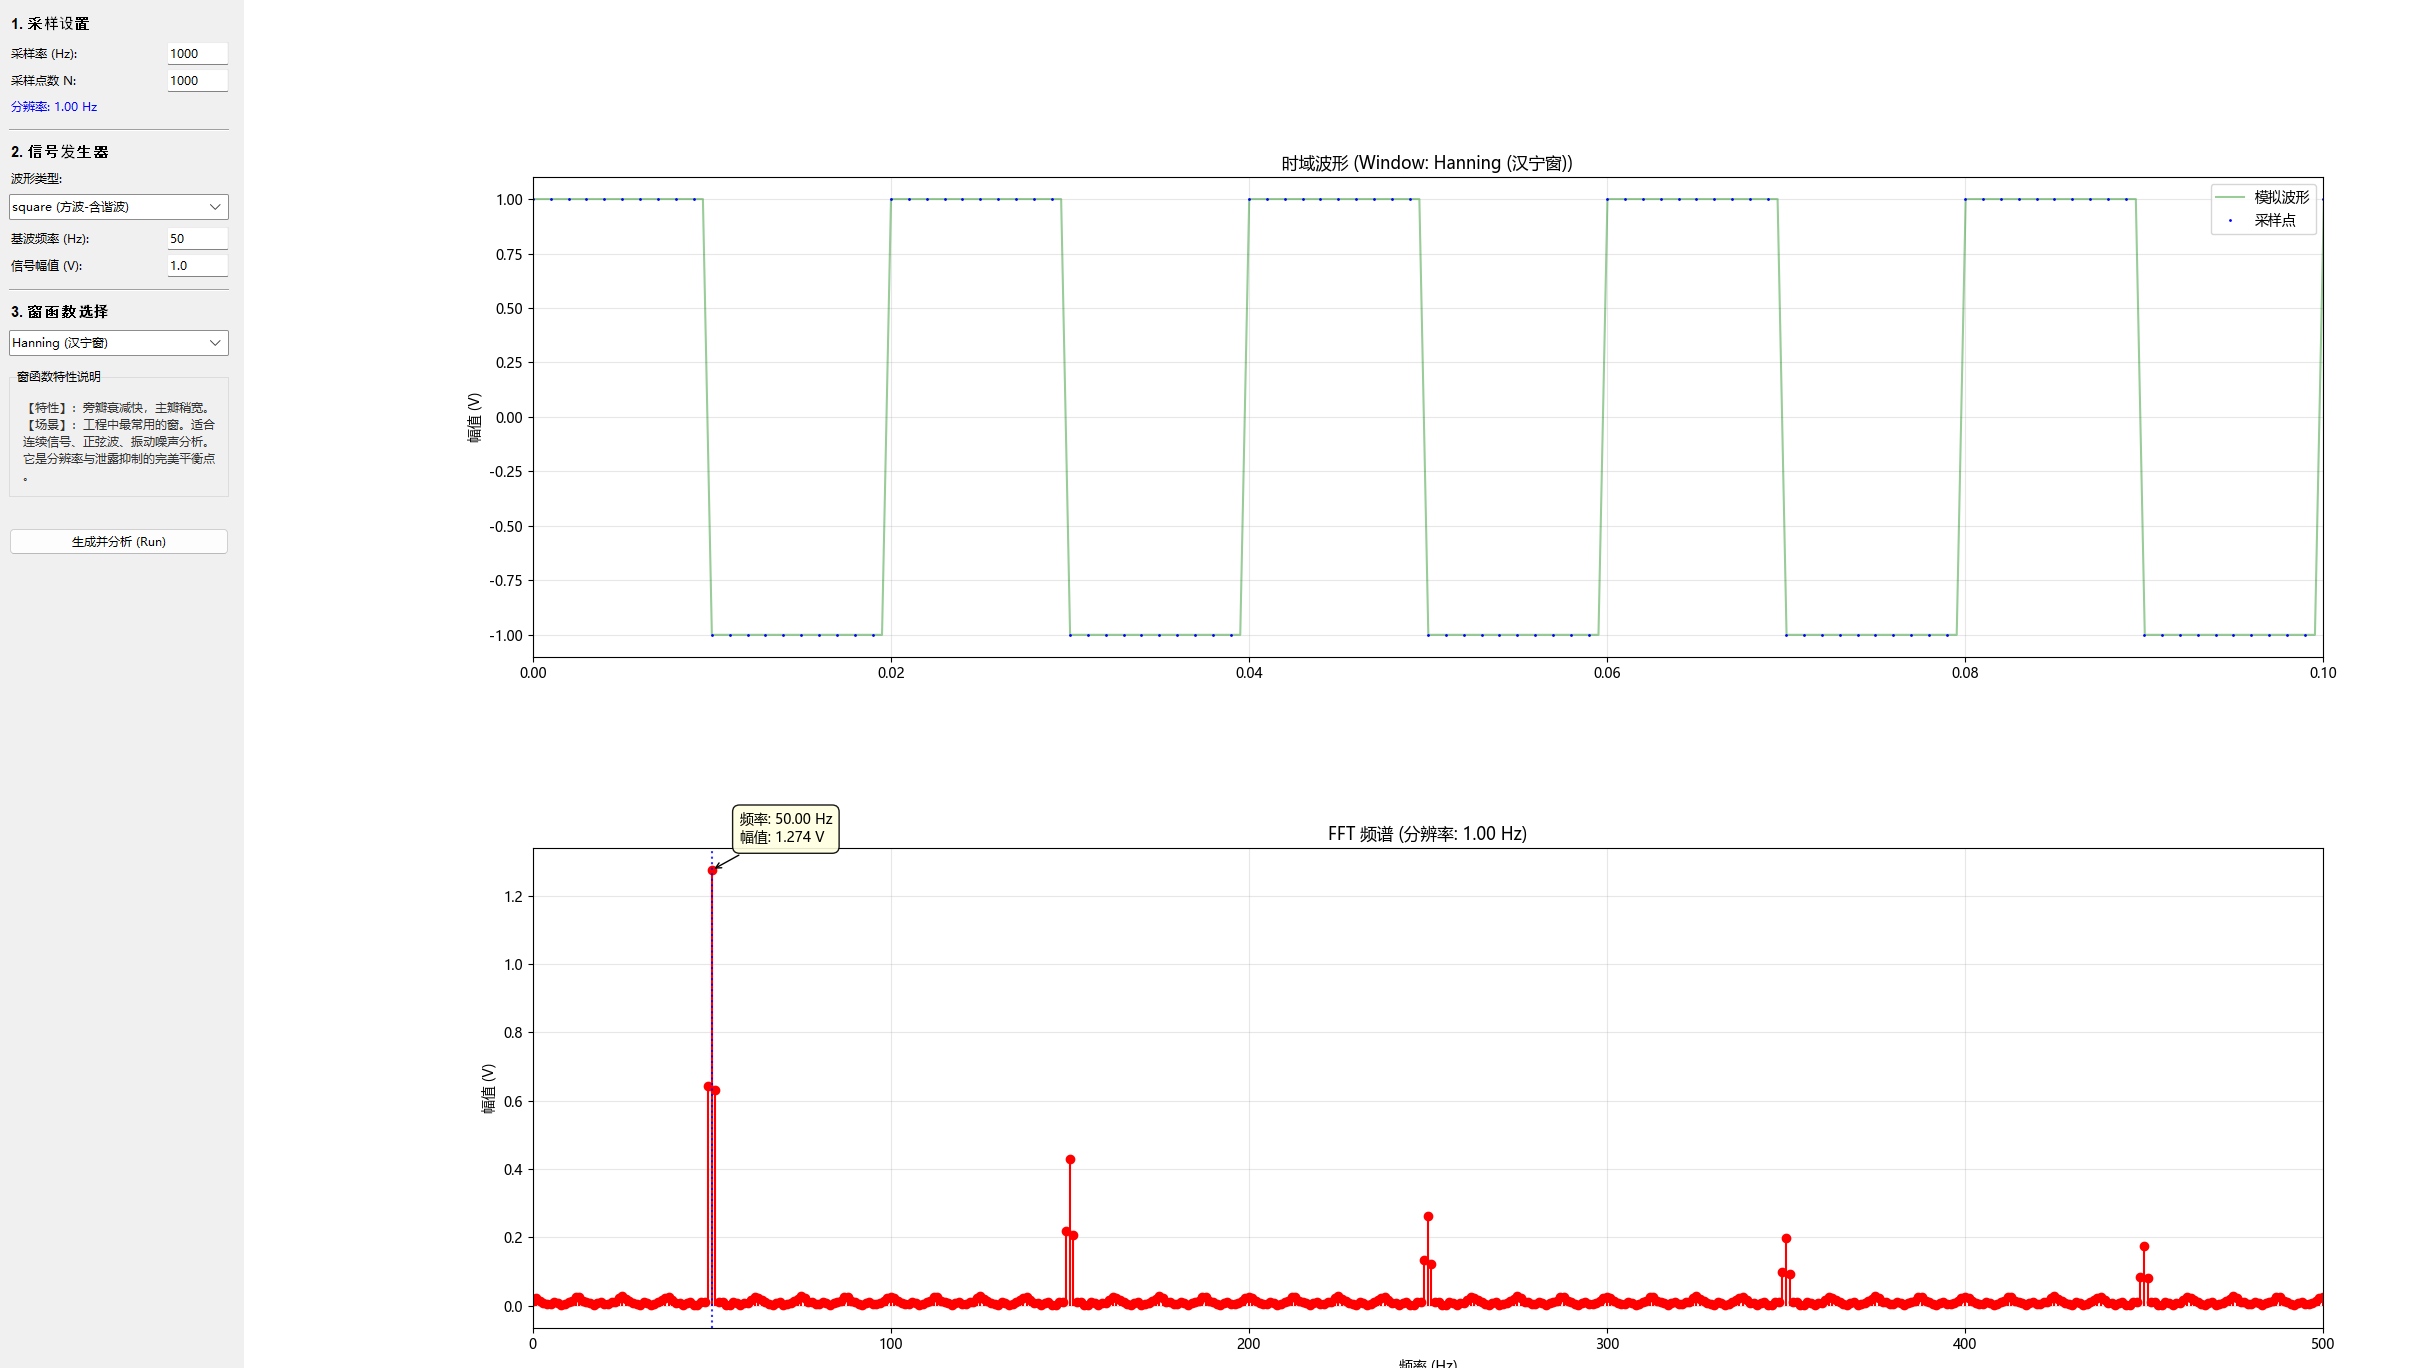
Task: Click the 150 Hz harmonic peak dot
Action: tap(1070, 1160)
